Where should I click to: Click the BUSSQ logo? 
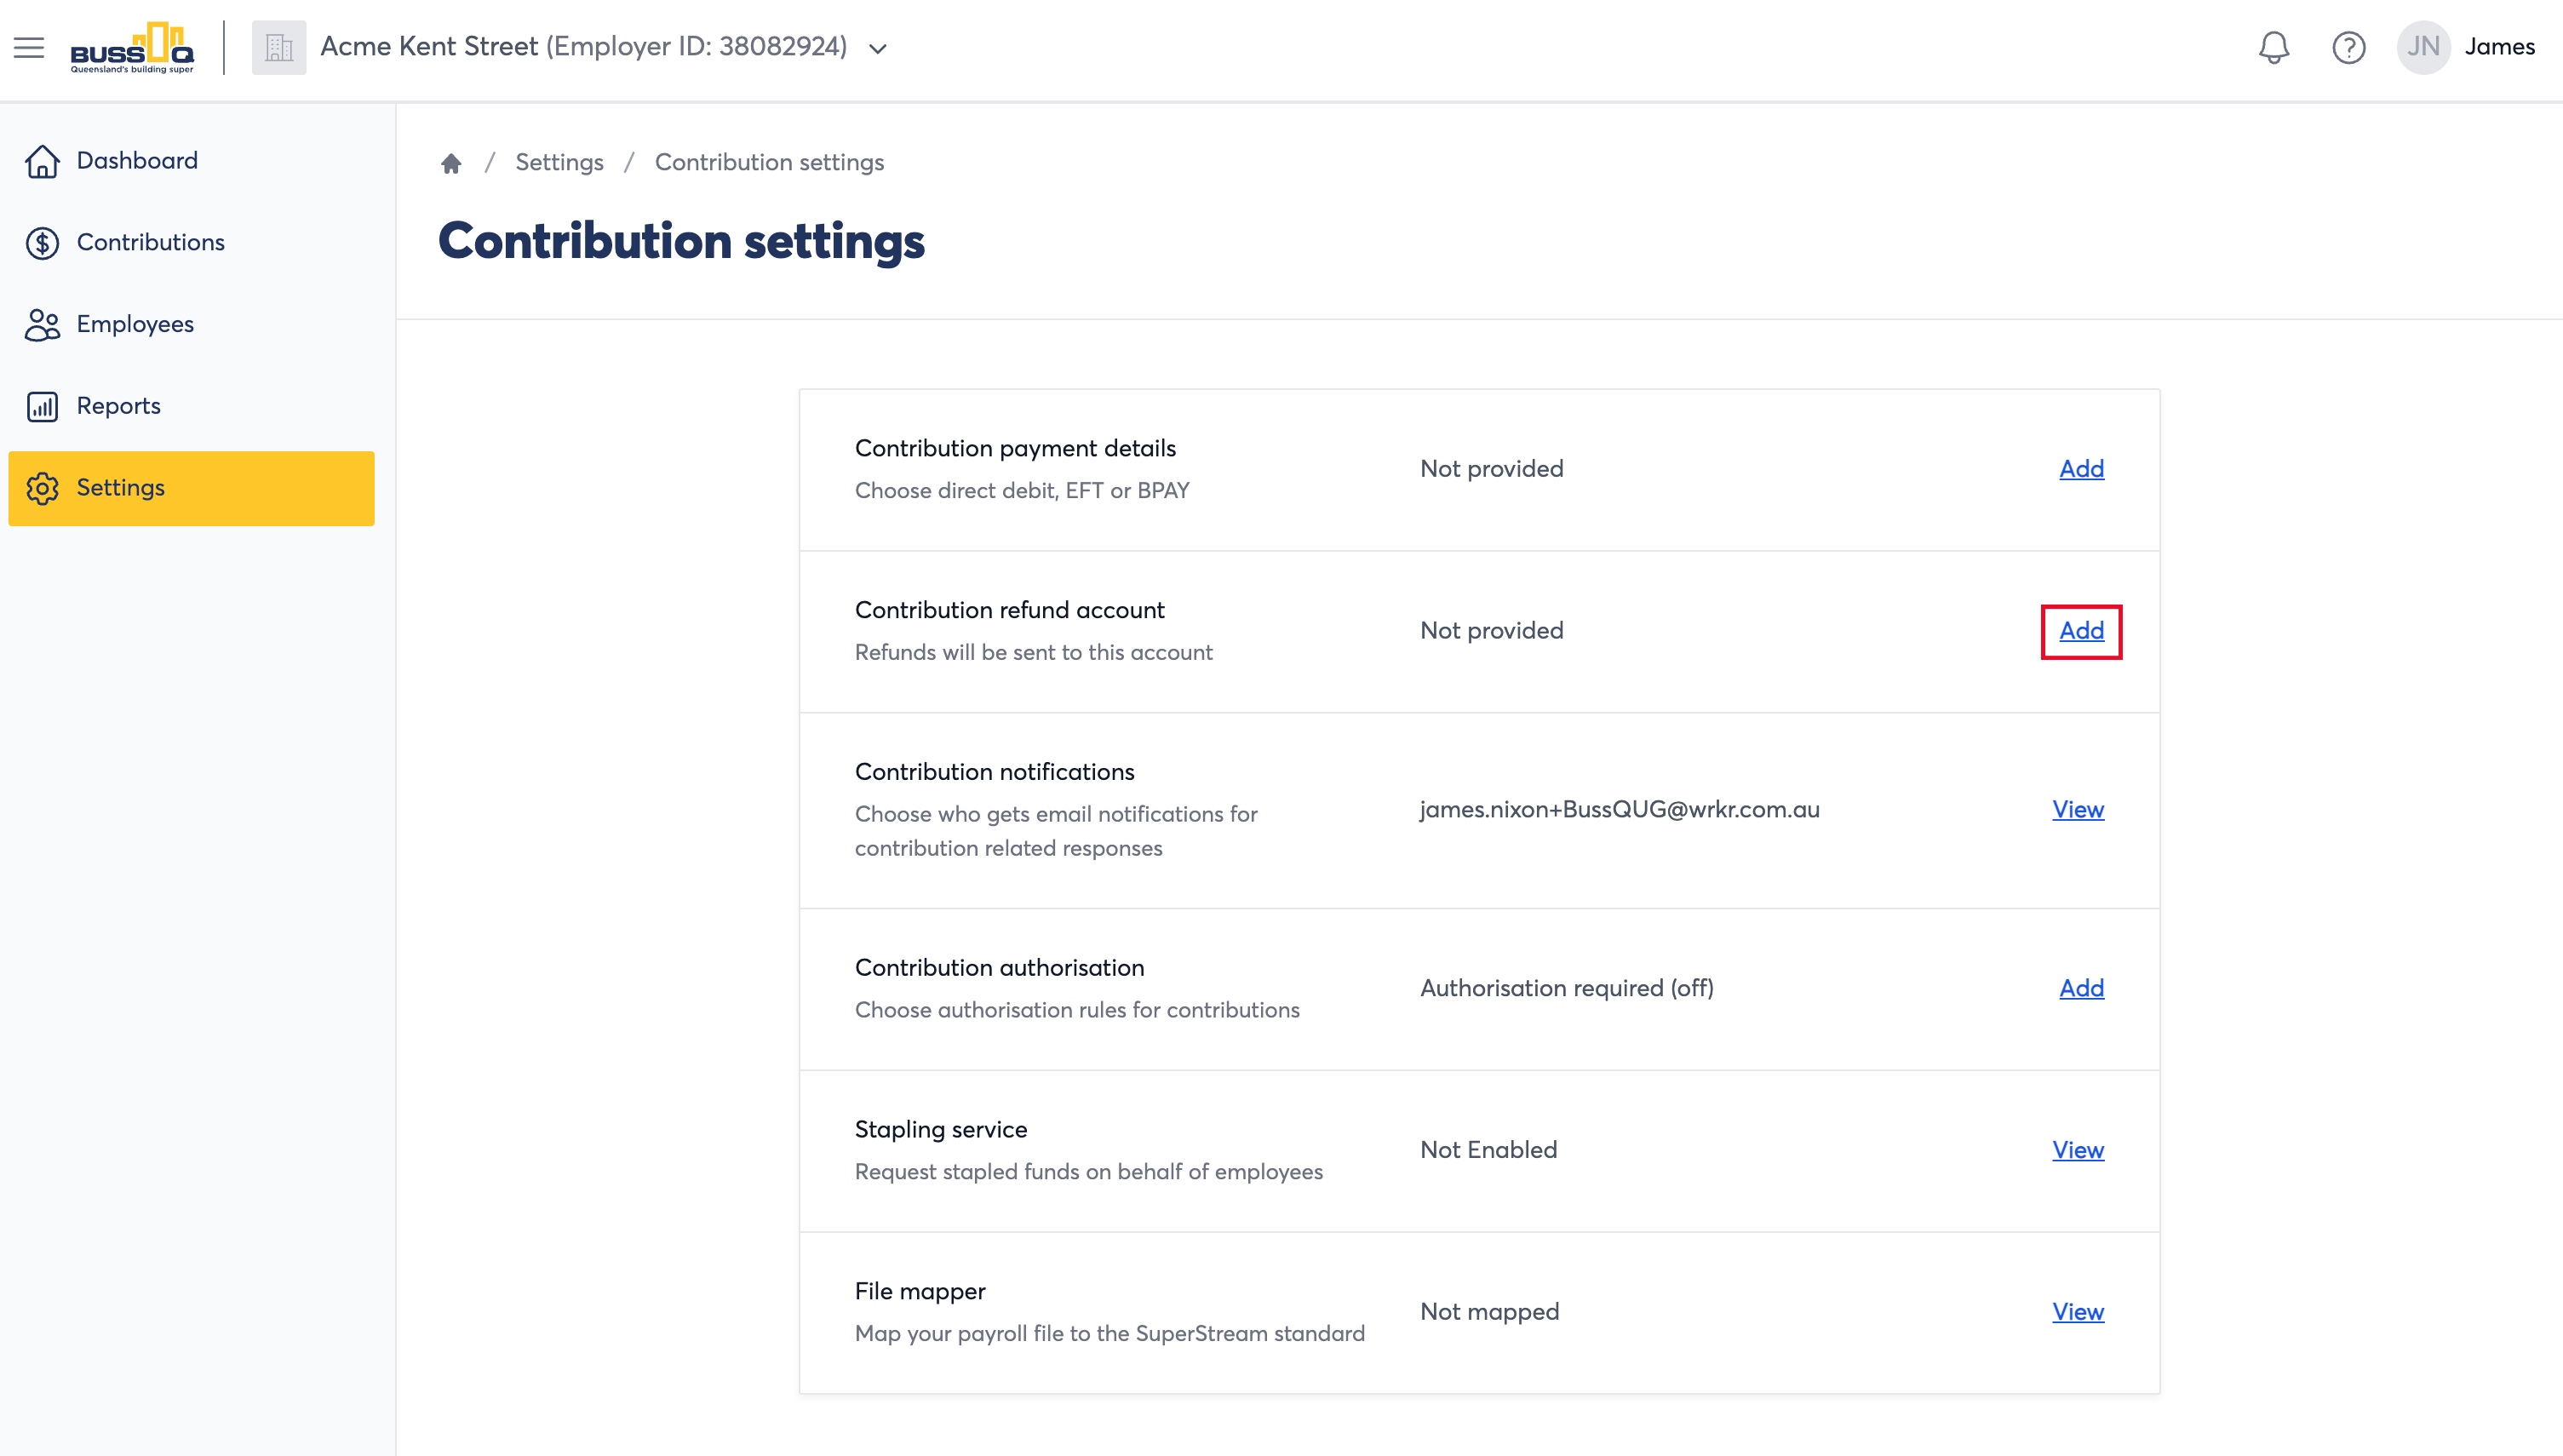pyautogui.click(x=132, y=47)
